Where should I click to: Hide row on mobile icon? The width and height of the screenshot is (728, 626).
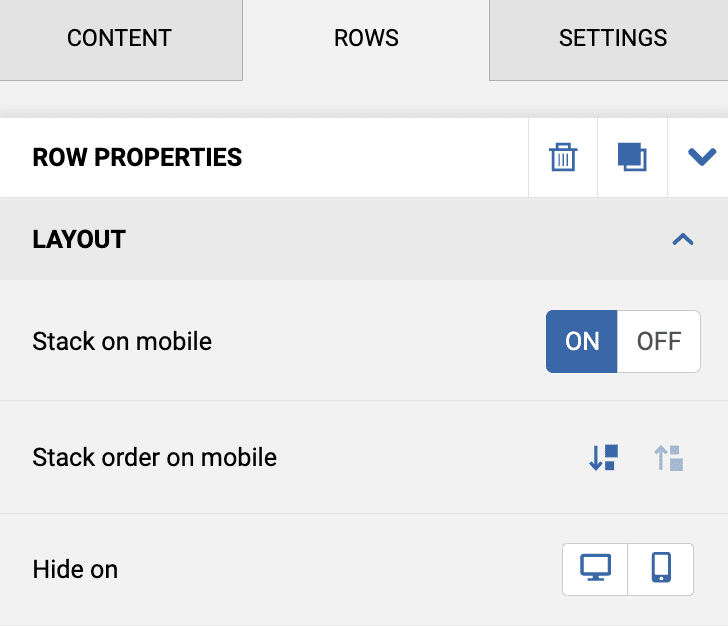coord(660,569)
